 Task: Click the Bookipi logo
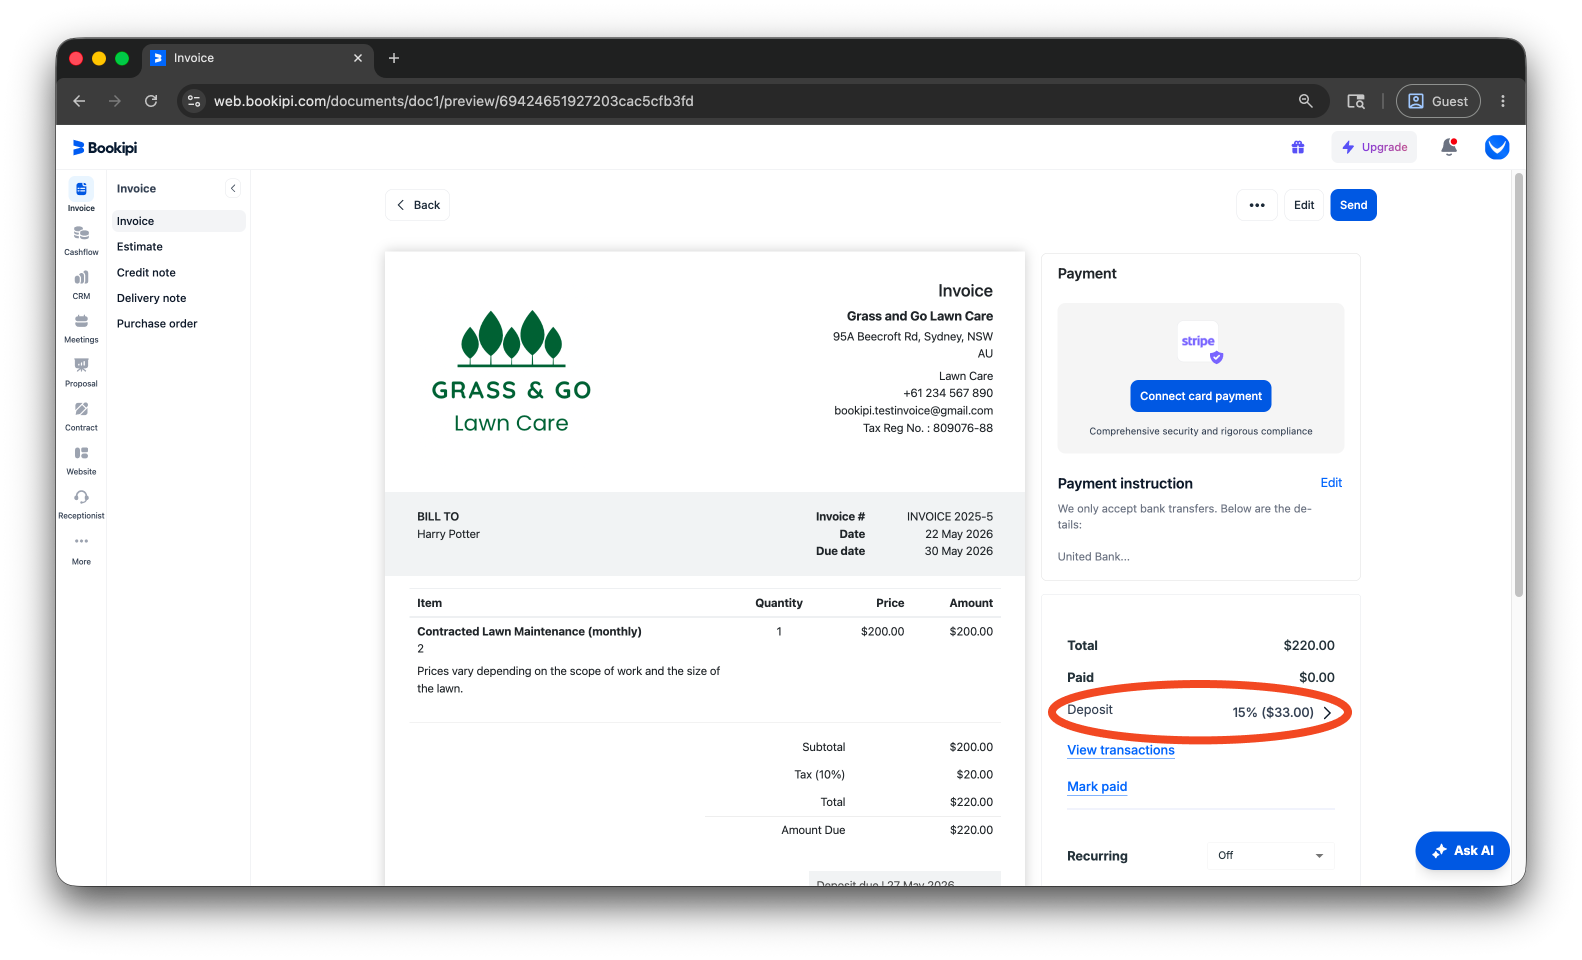click(105, 148)
